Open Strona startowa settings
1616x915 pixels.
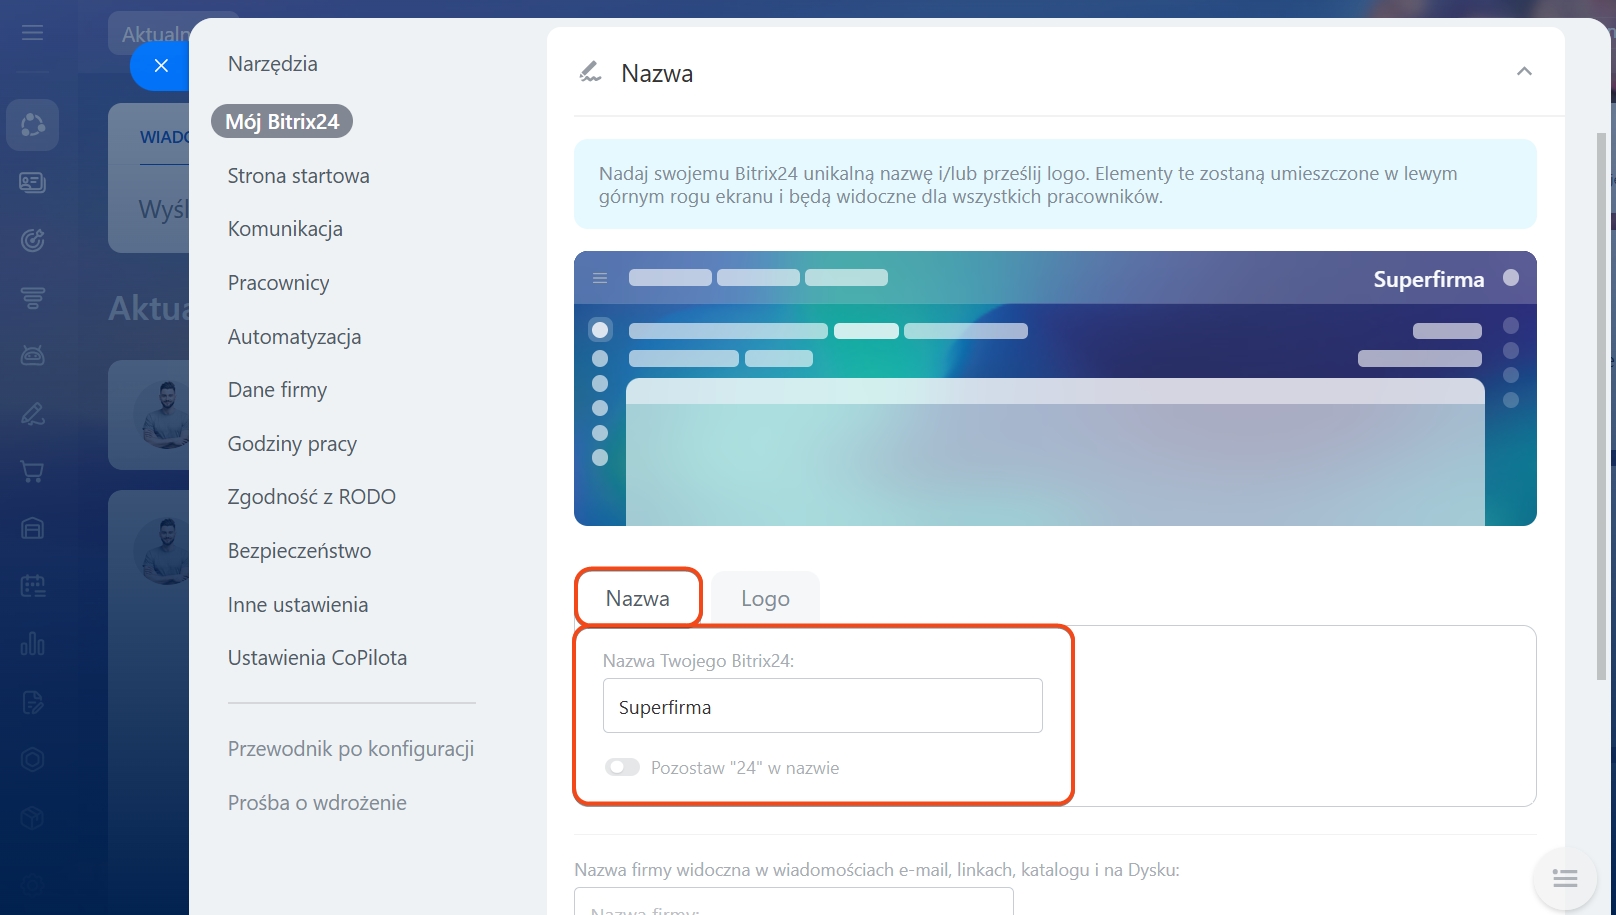[299, 176]
